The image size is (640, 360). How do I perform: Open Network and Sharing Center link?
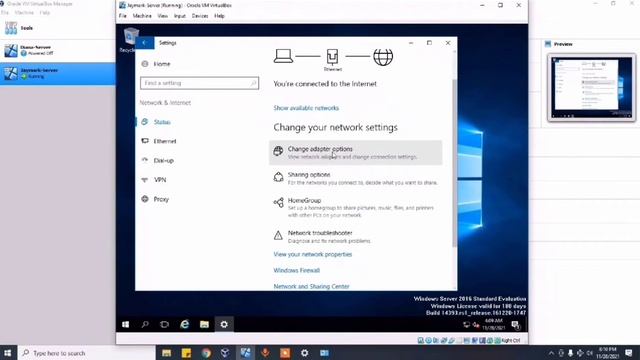click(311, 287)
